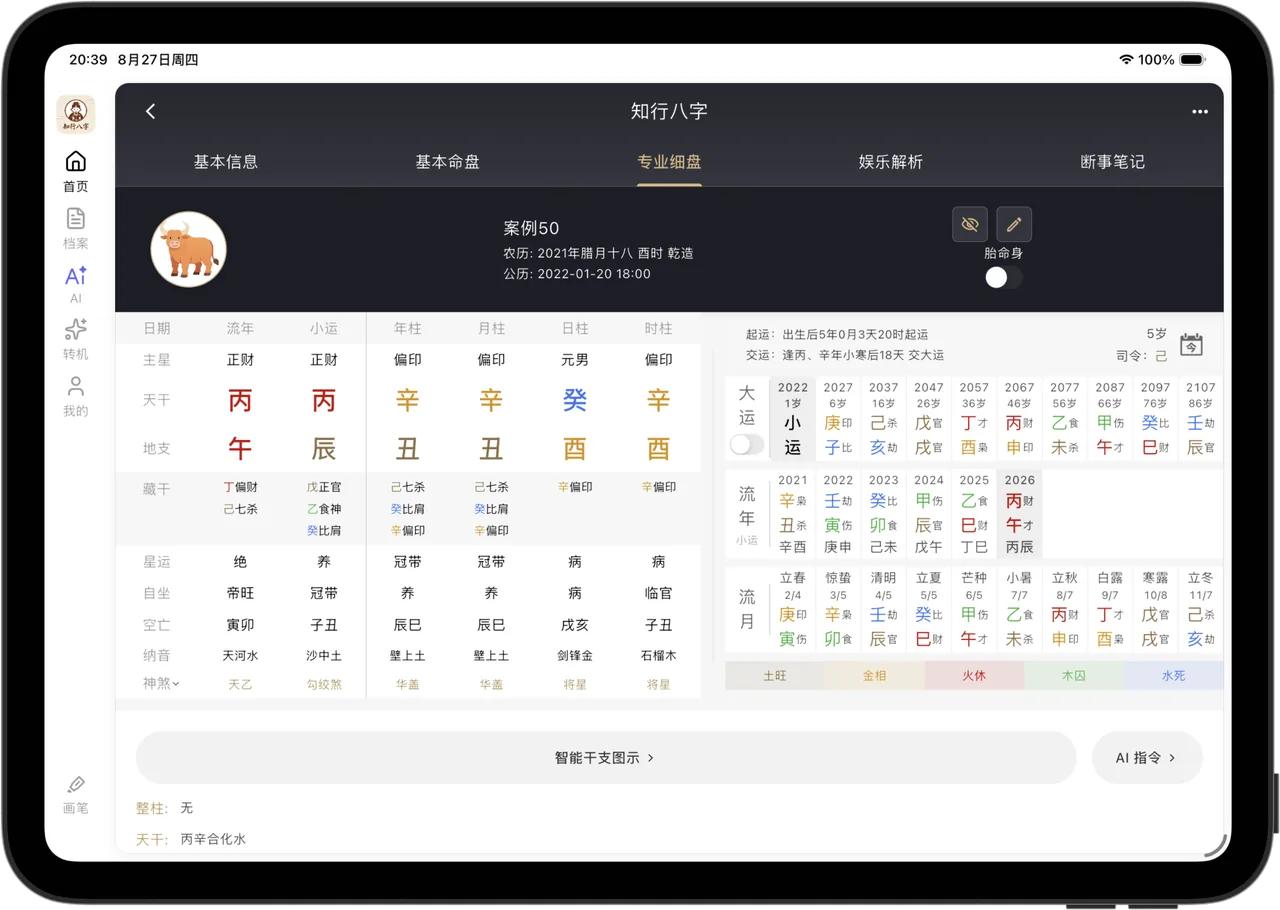Click the 金相 color swatch
The image size is (1280, 910).
pos(875,676)
